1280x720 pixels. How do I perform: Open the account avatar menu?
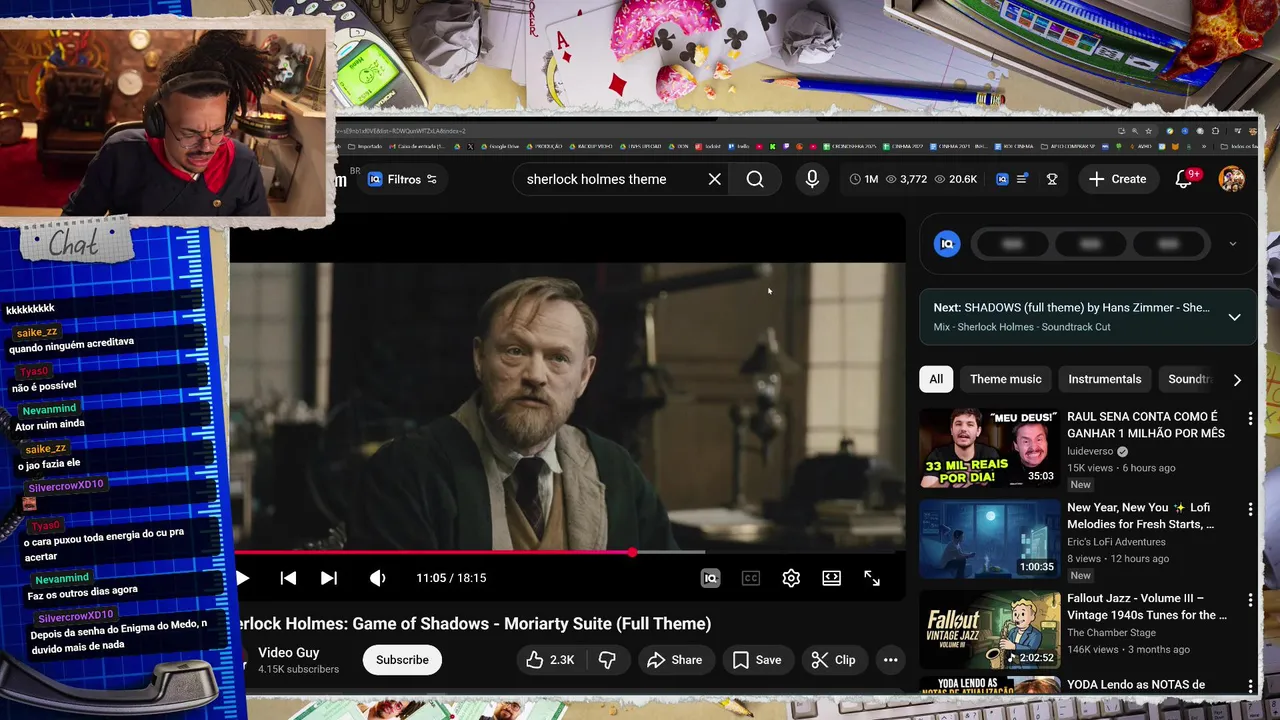point(1232,179)
